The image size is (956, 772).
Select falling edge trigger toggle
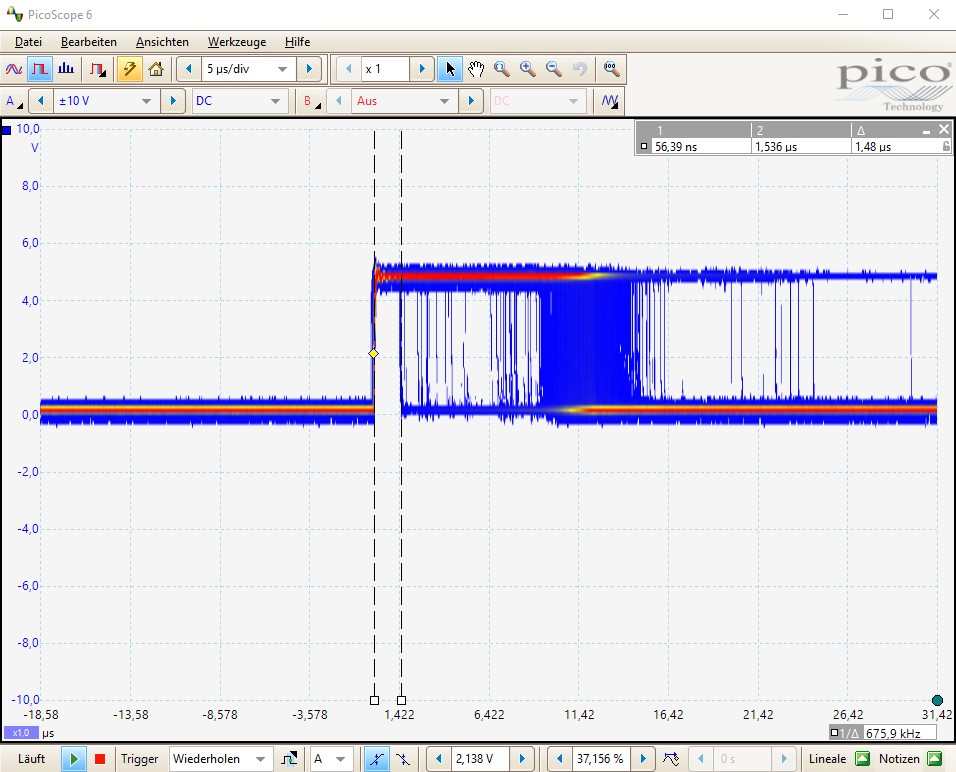[402, 759]
